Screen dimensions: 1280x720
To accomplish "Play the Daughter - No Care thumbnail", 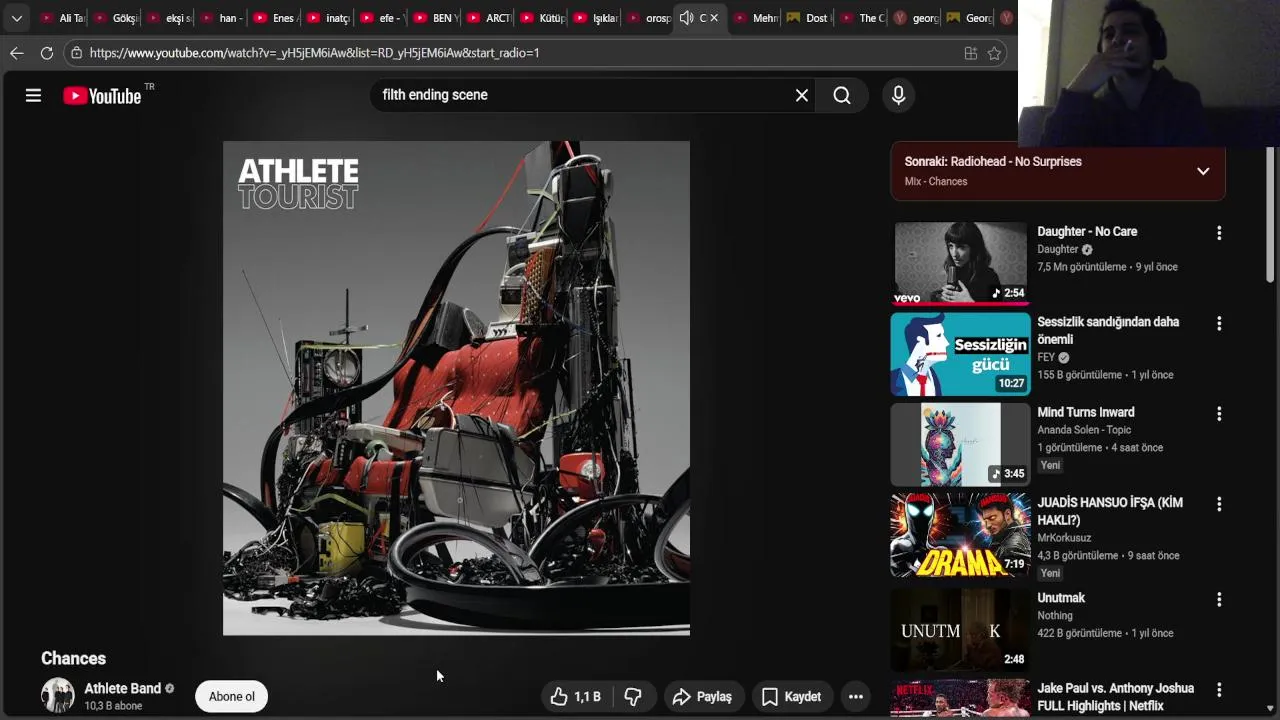I will [x=960, y=263].
